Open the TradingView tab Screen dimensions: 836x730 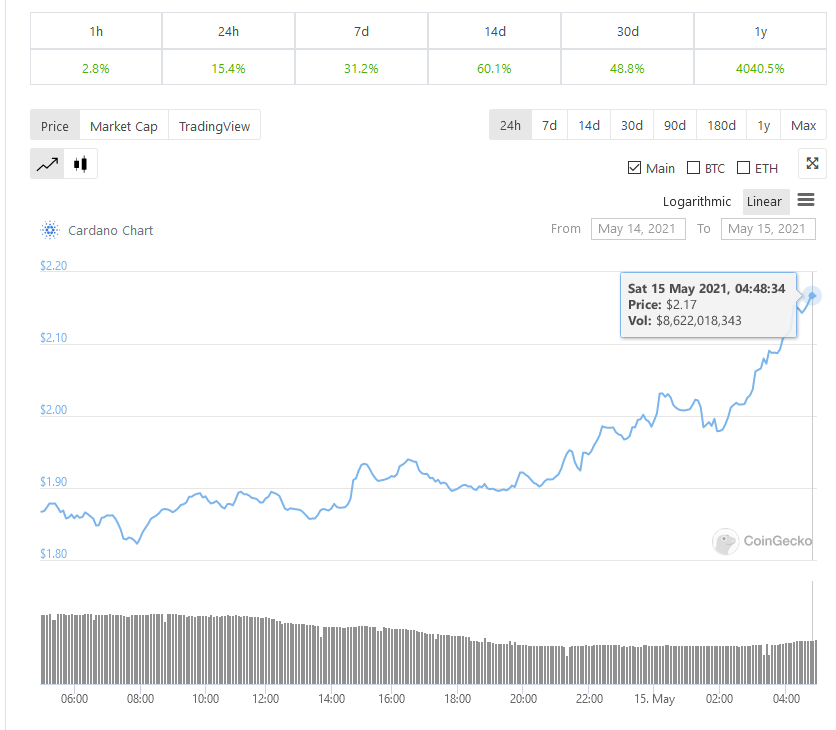tap(214, 125)
